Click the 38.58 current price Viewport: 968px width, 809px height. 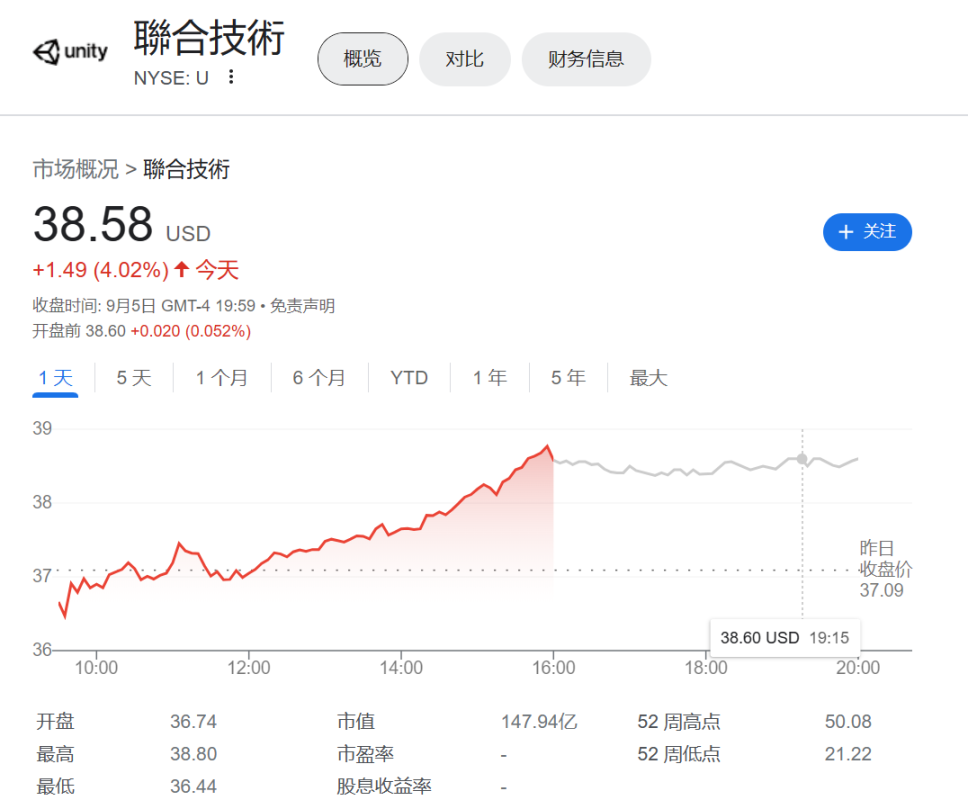pos(93,224)
